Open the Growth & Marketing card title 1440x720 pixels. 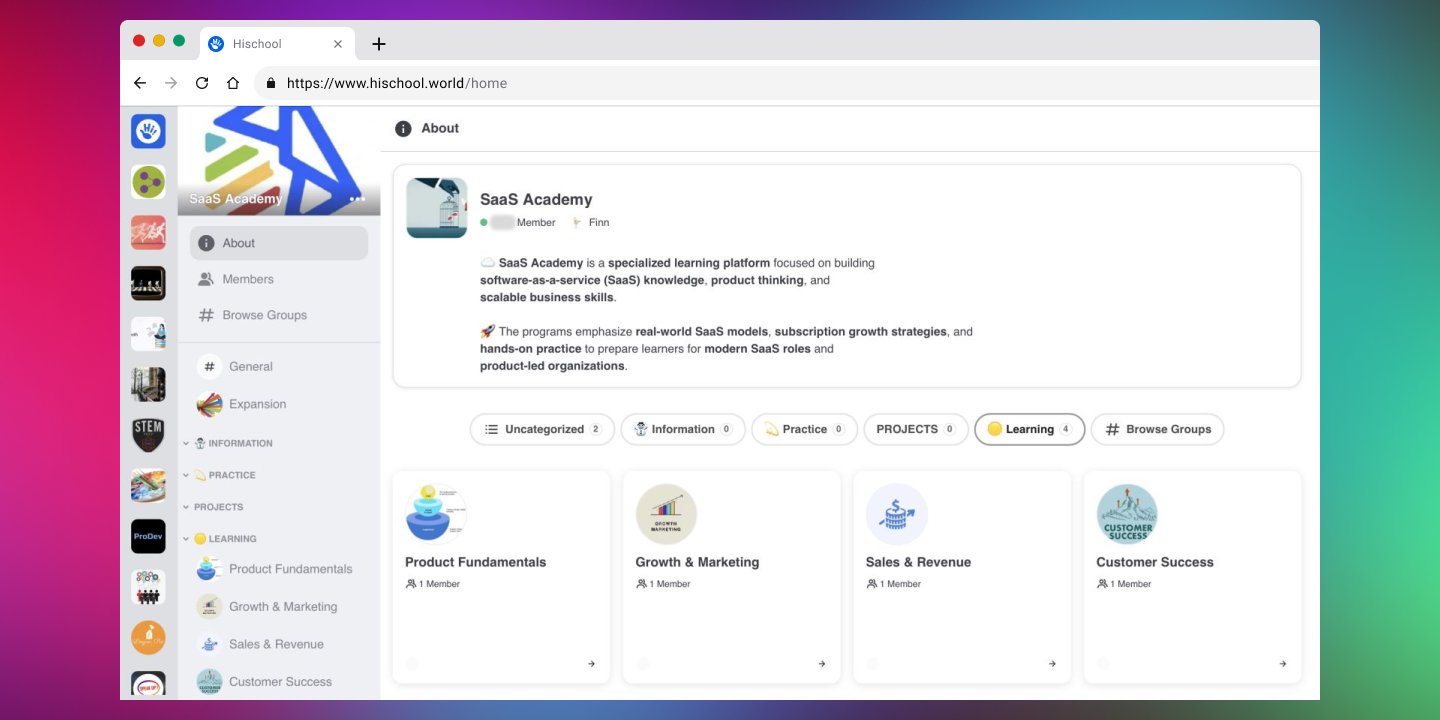point(697,562)
